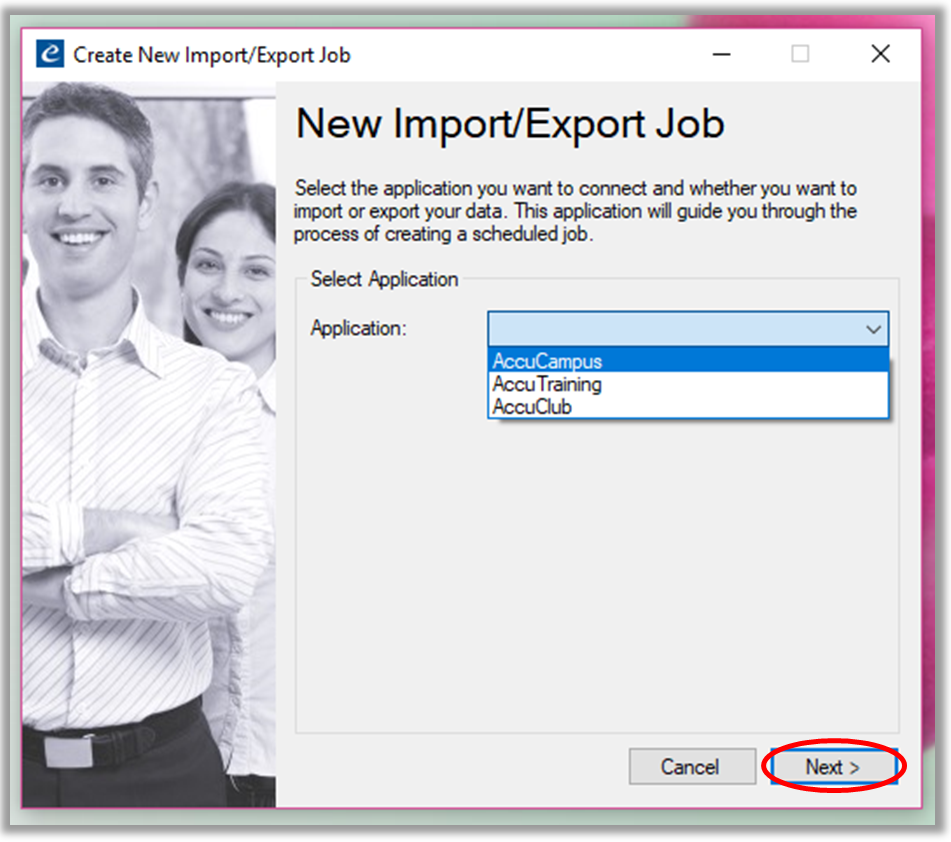This screenshot has height=842, width=951.
Task: Click the app logo icon in title bar
Action: [50, 54]
